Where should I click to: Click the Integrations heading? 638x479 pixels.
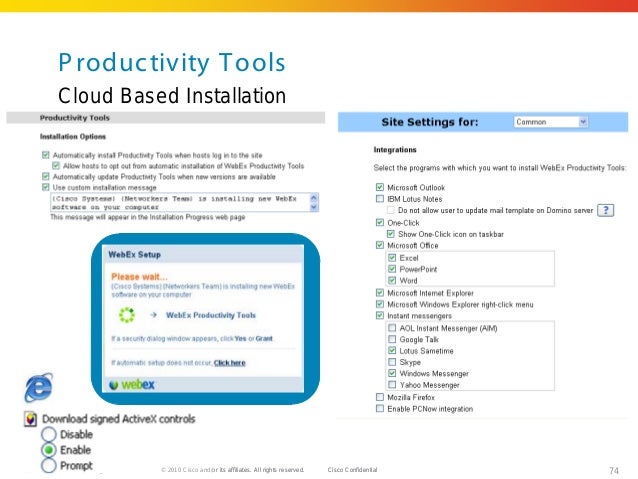coord(395,149)
